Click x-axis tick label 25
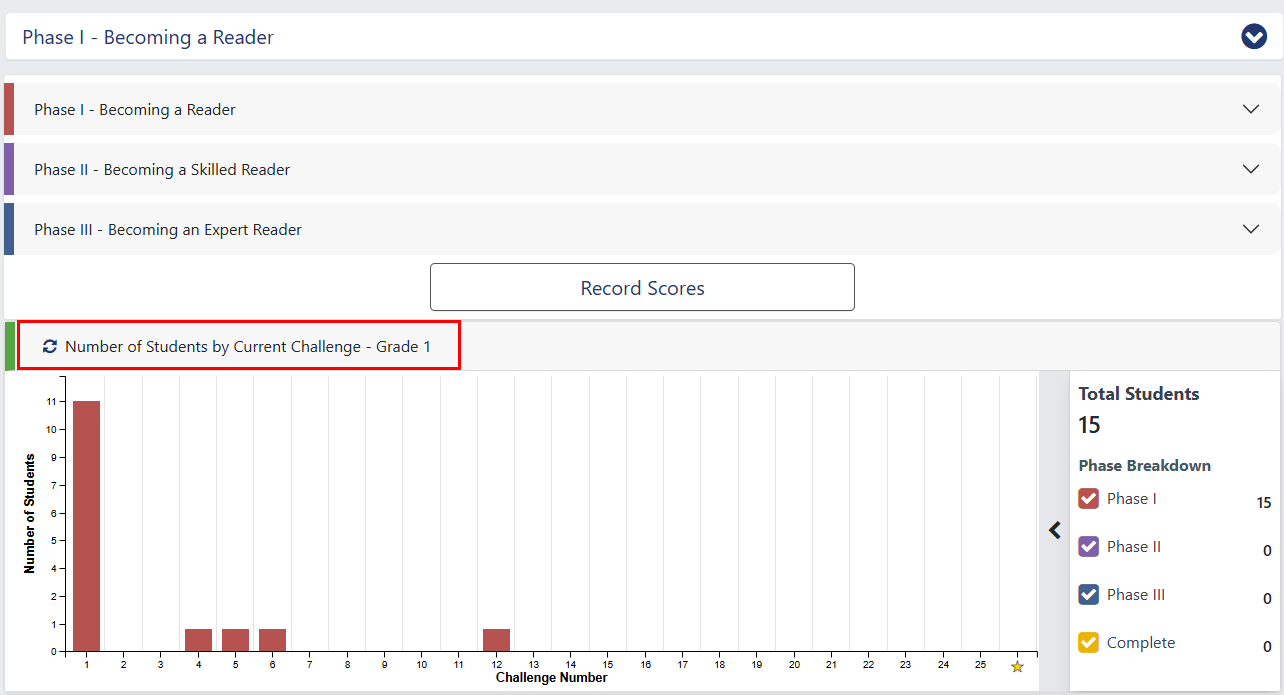Viewport: 1284px width, 695px height. pos(980,664)
